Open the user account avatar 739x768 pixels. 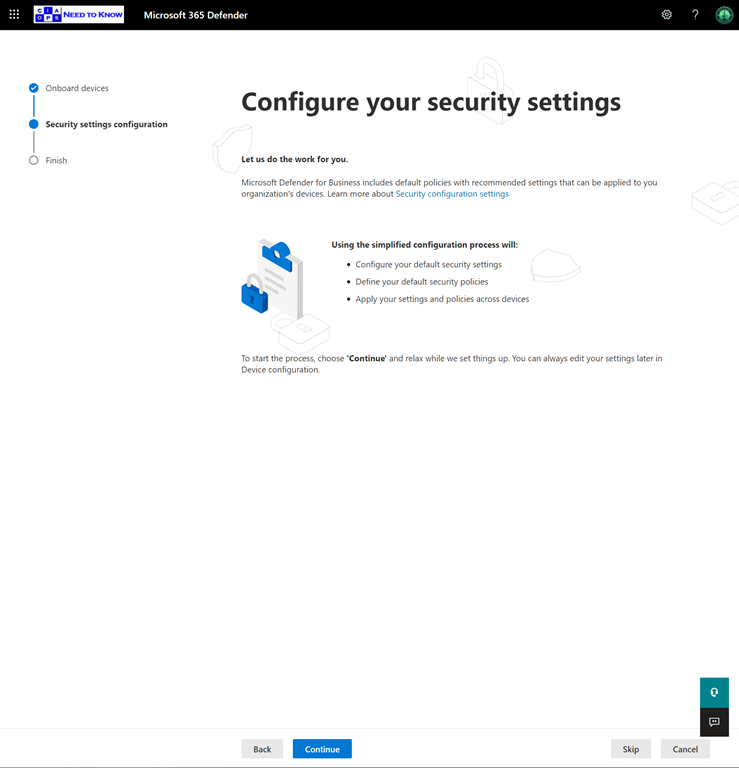[x=724, y=15]
